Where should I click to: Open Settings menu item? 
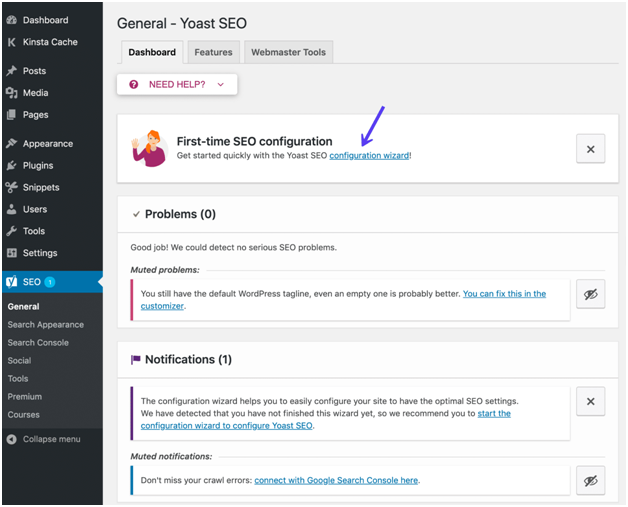pos(40,253)
